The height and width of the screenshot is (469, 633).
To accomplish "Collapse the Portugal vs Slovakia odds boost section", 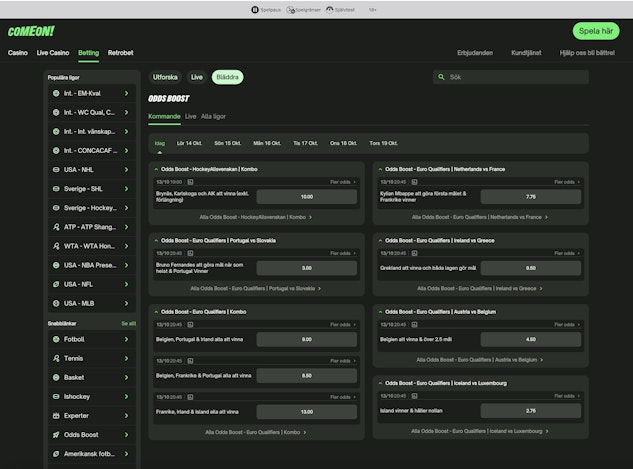I will (156, 240).
